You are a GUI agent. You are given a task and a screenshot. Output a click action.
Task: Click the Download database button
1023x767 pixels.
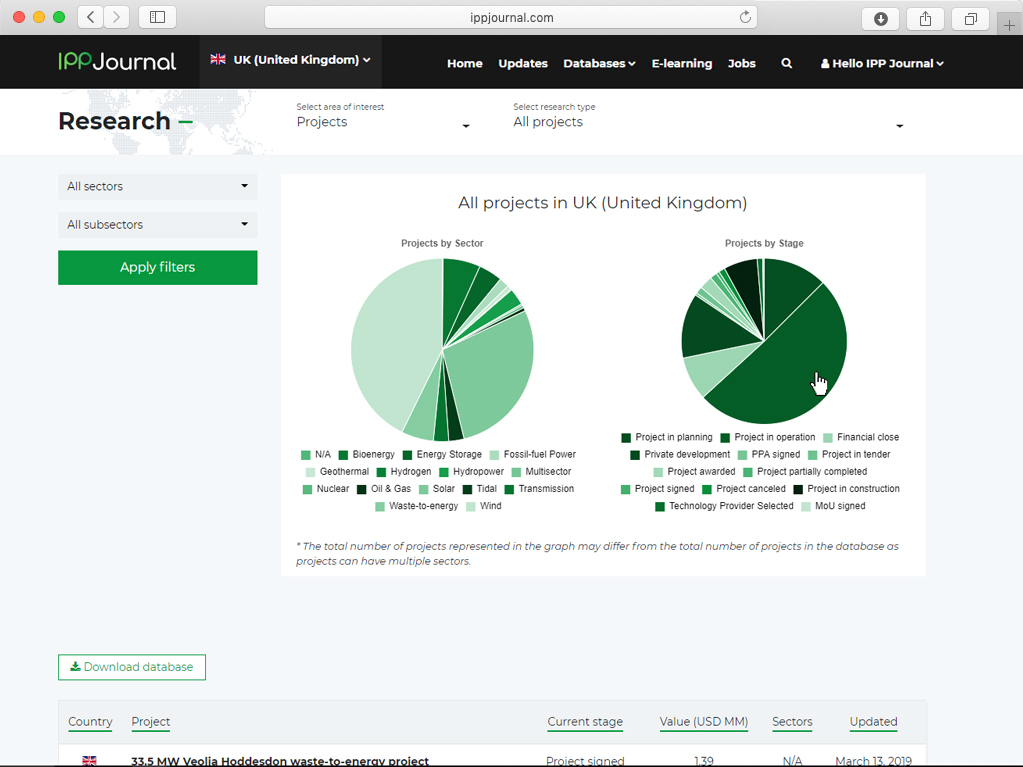pos(132,667)
